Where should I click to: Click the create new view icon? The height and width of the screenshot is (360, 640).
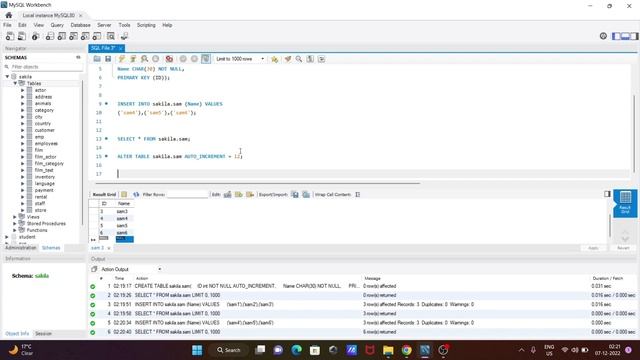[x=73, y=36]
